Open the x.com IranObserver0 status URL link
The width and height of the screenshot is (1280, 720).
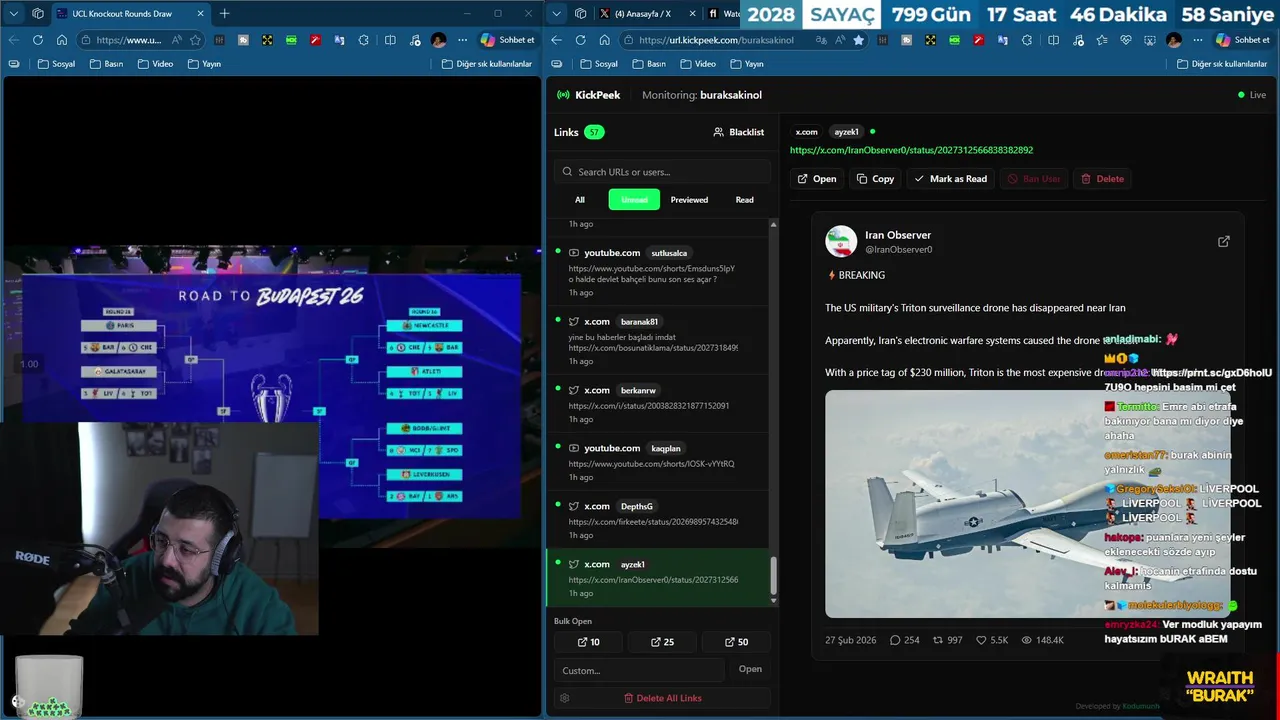pyautogui.click(x=911, y=150)
